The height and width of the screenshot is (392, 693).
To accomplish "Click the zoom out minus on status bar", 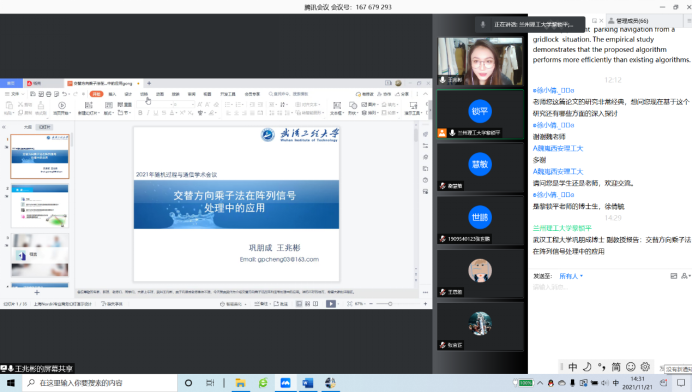I will coord(371,304).
